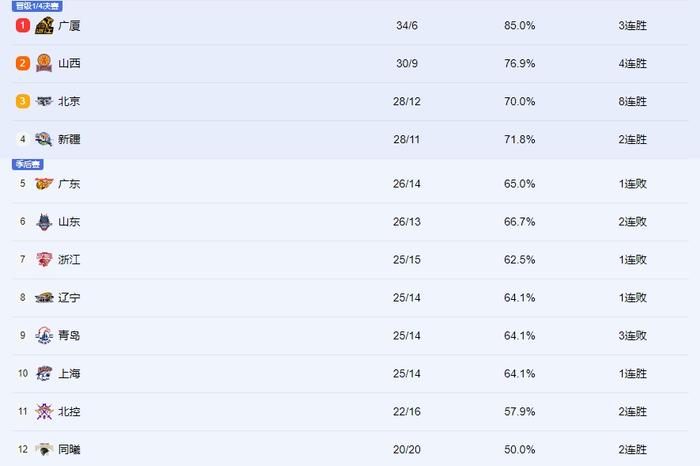
Task: Click the 晋级1/4决赛 section label
Action: click(37, 6)
